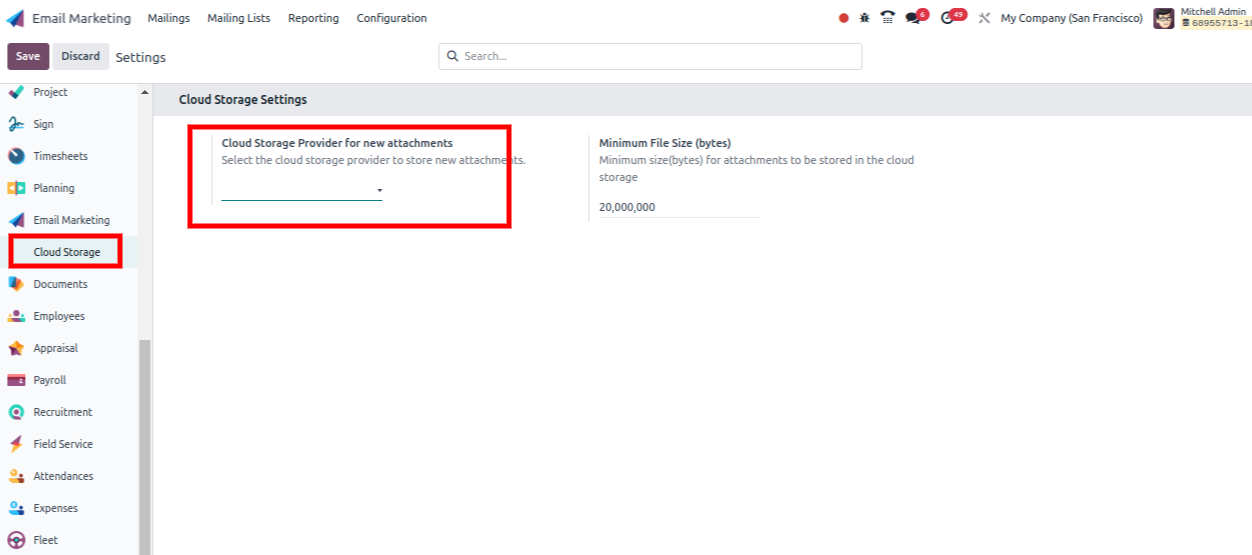Open the Reporting menu

click(313, 18)
